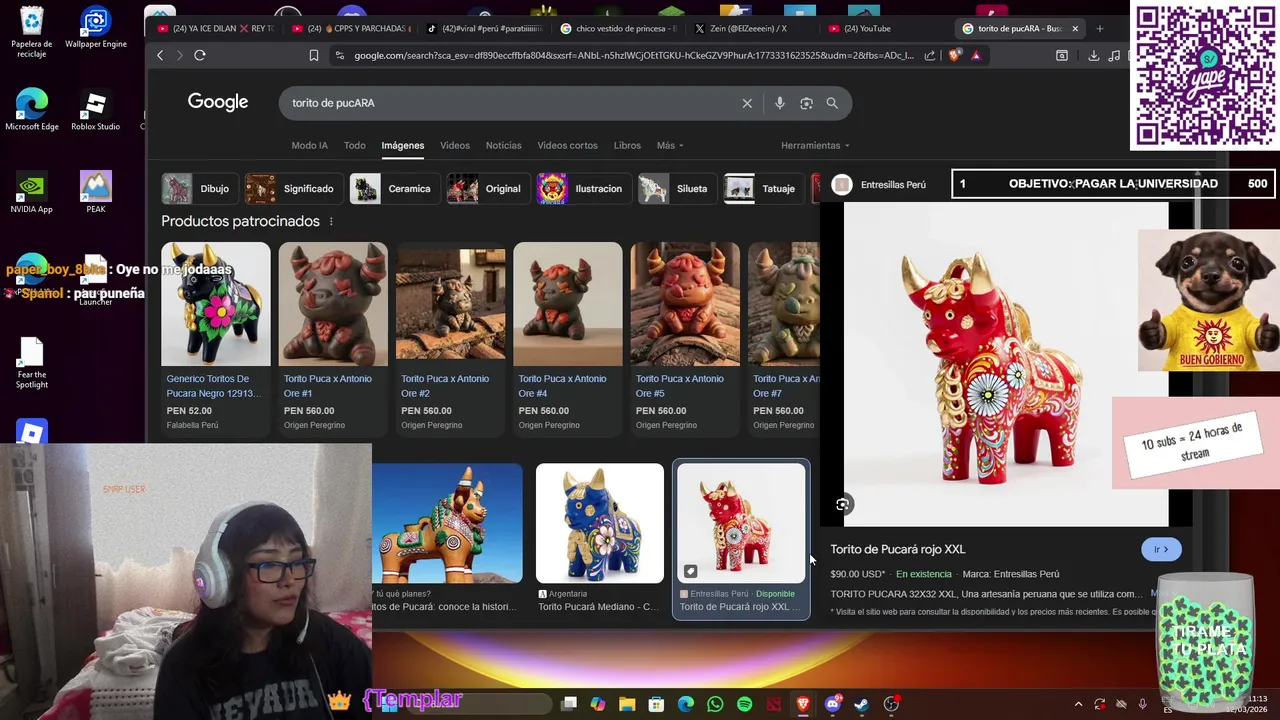The height and width of the screenshot is (720, 1280).
Task: Open Steam from the taskbar
Action: pyautogui.click(x=861, y=704)
